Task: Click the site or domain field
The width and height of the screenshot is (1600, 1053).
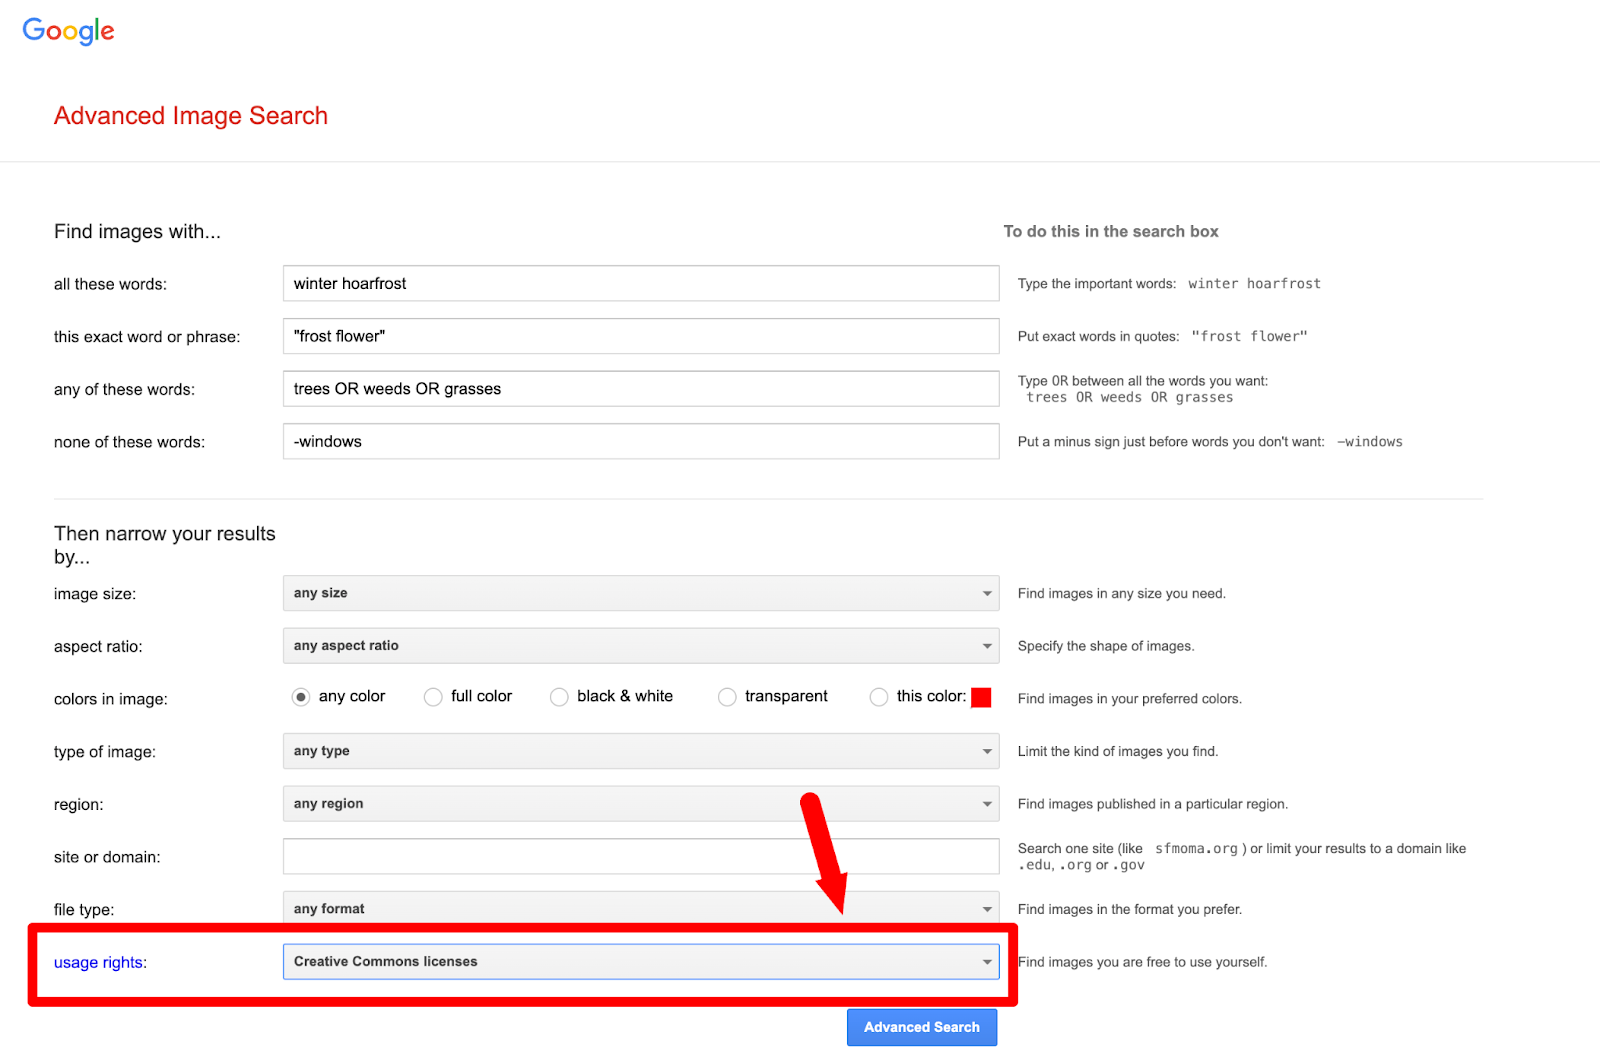Action: pyautogui.click(x=640, y=856)
